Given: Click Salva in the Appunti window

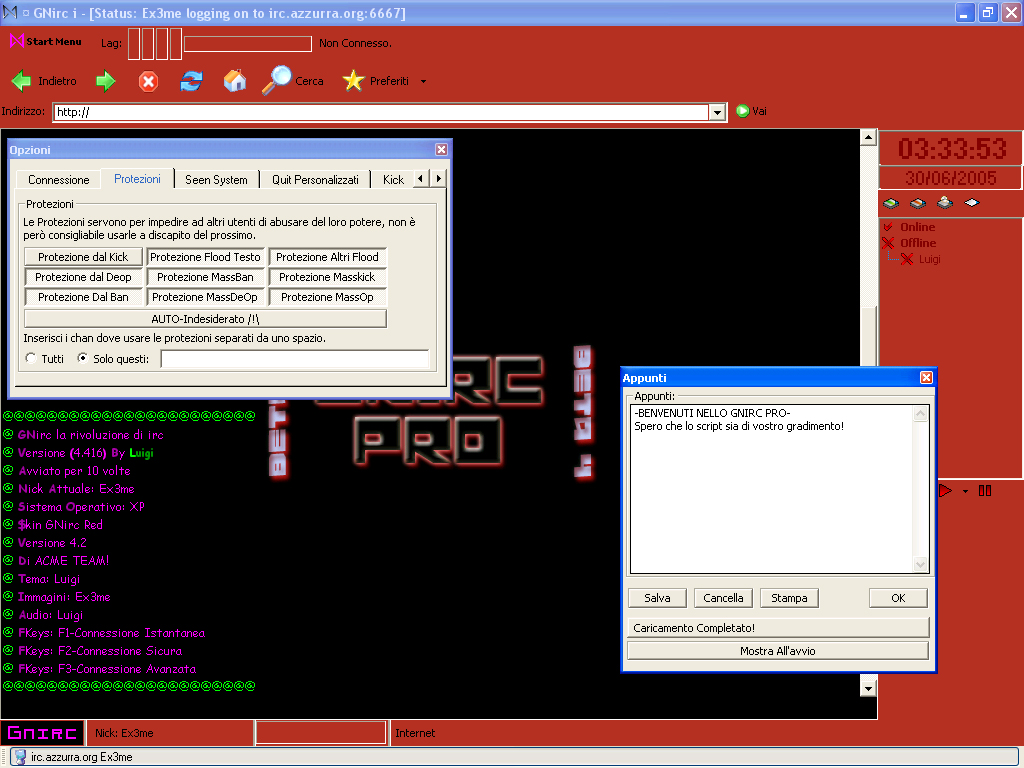Looking at the screenshot, I should click(657, 598).
